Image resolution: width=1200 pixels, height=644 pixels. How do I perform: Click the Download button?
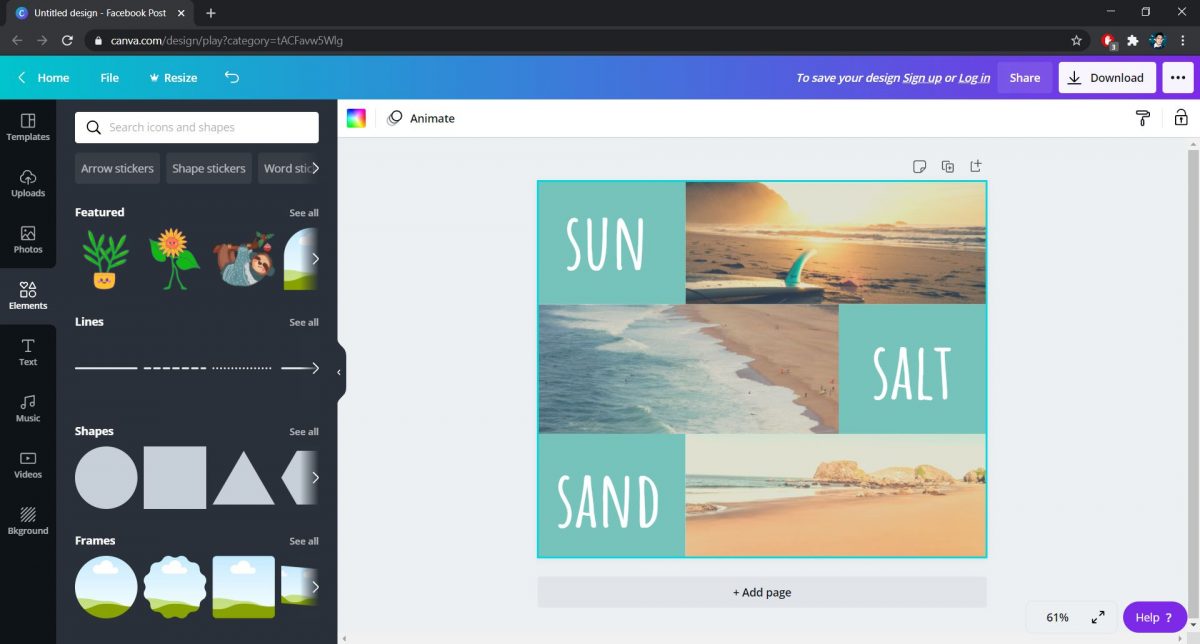pos(1107,77)
